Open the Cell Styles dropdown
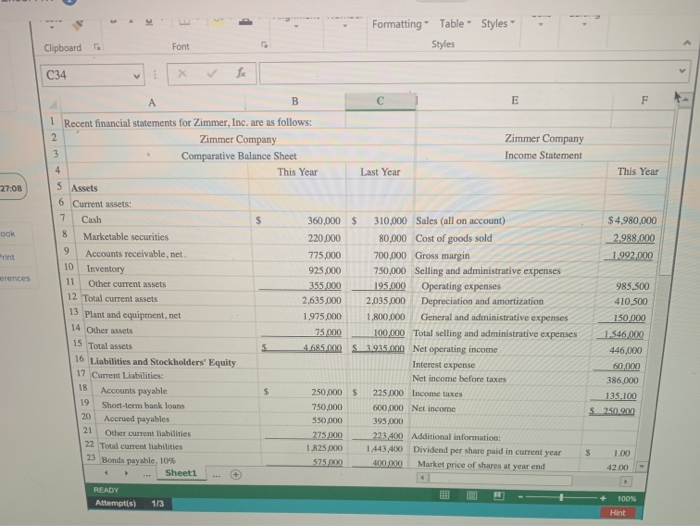700x526 pixels. pos(498,23)
